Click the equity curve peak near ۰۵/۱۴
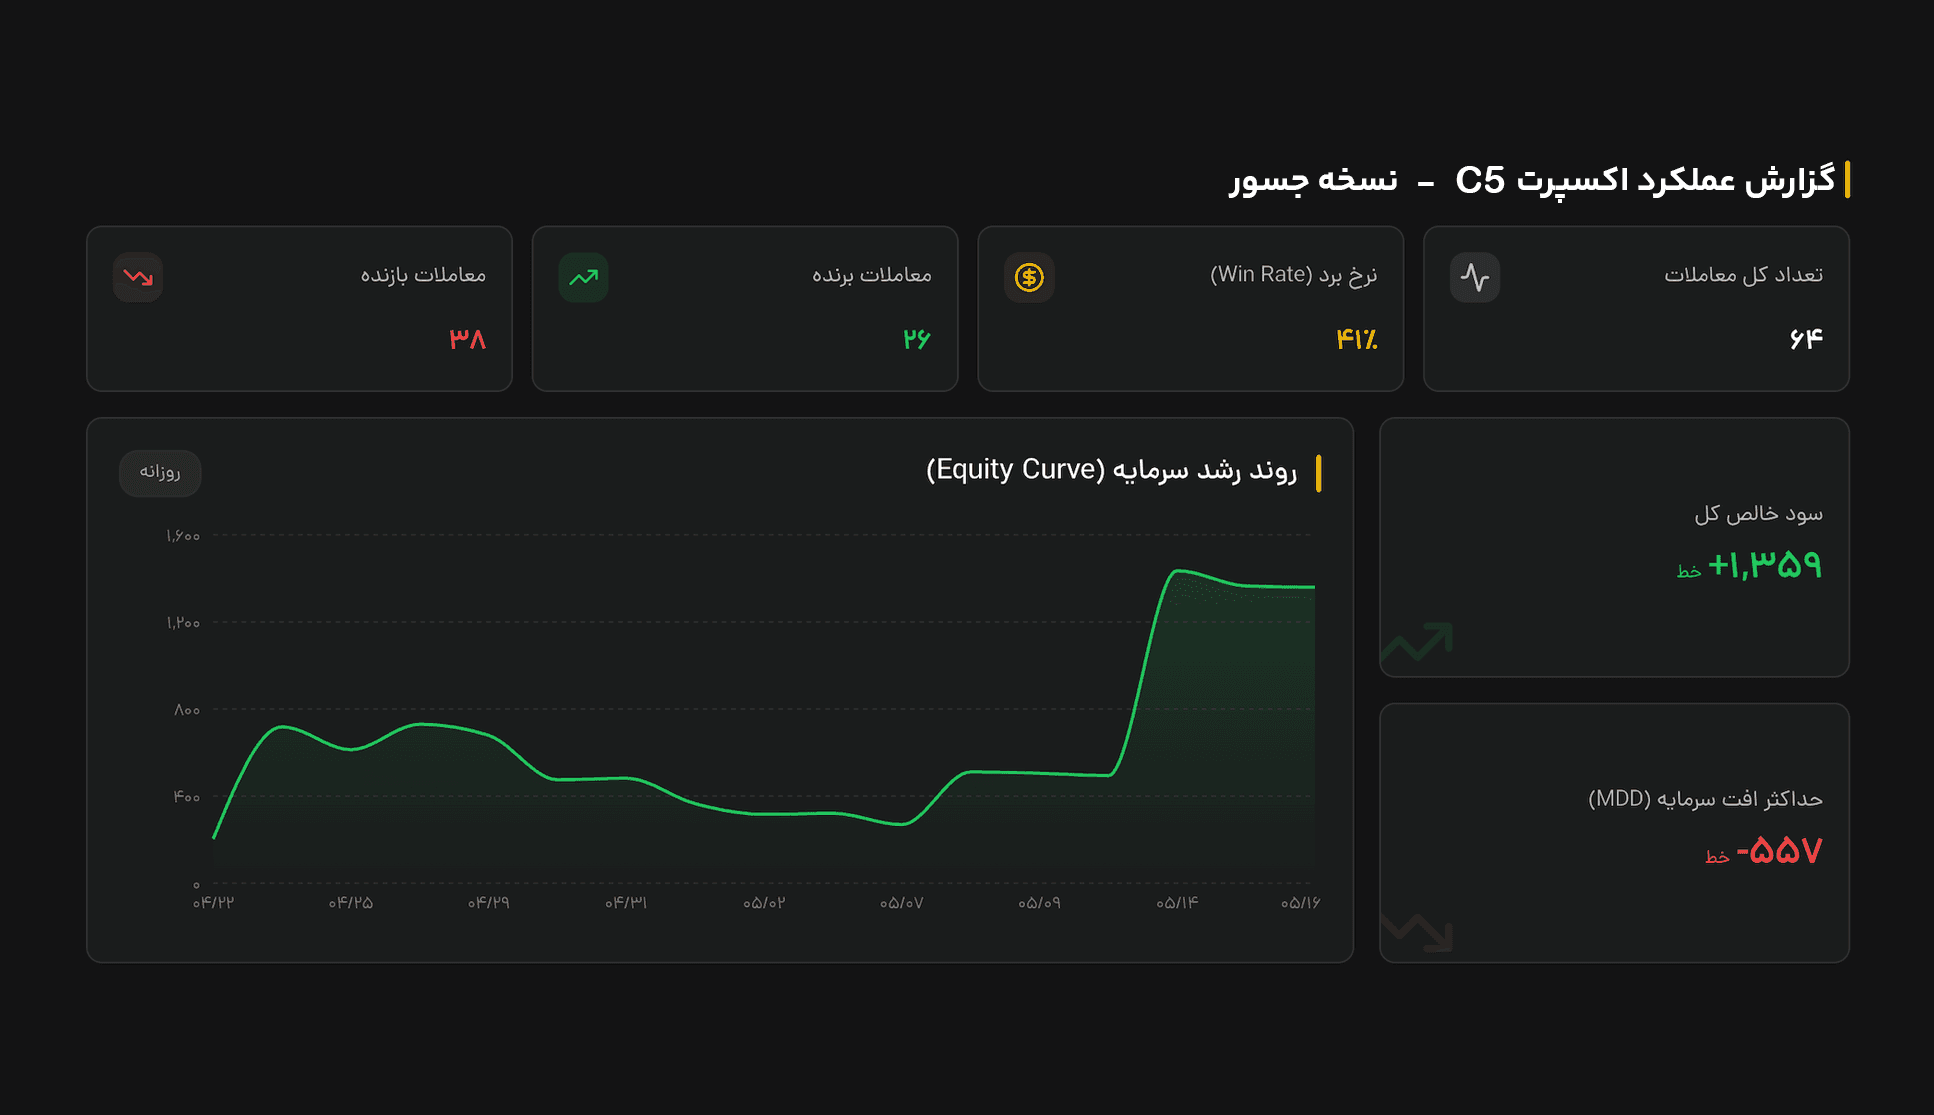1934x1115 pixels. (x=1178, y=570)
